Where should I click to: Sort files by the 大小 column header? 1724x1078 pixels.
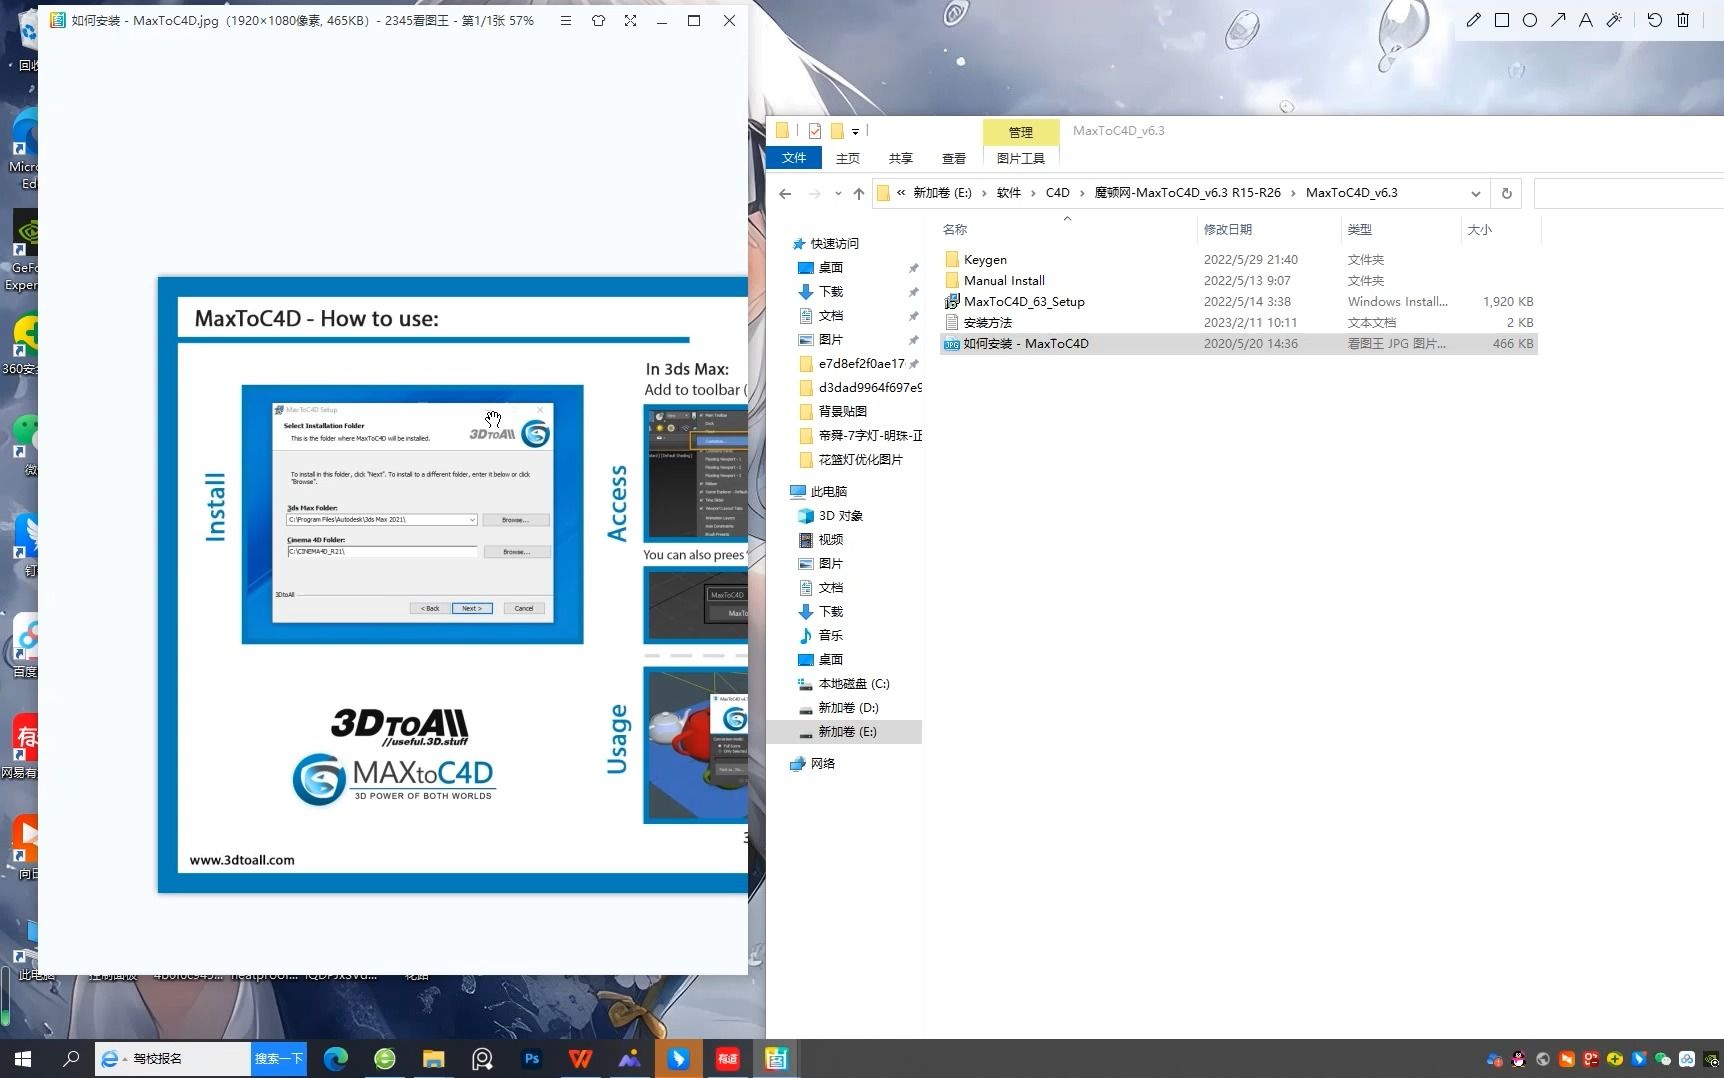click(x=1479, y=230)
